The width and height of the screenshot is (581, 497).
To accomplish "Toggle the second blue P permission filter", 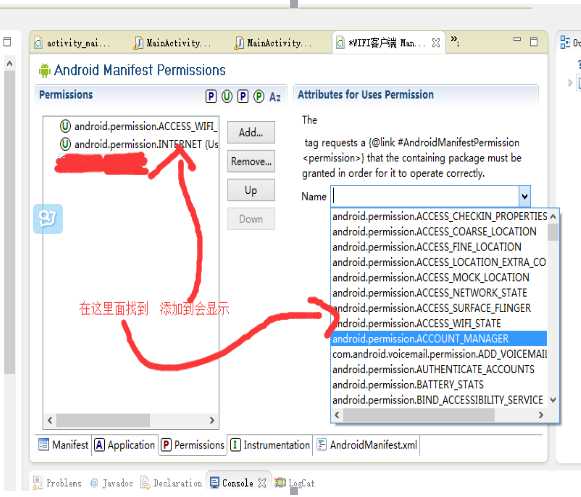I will (x=243, y=96).
